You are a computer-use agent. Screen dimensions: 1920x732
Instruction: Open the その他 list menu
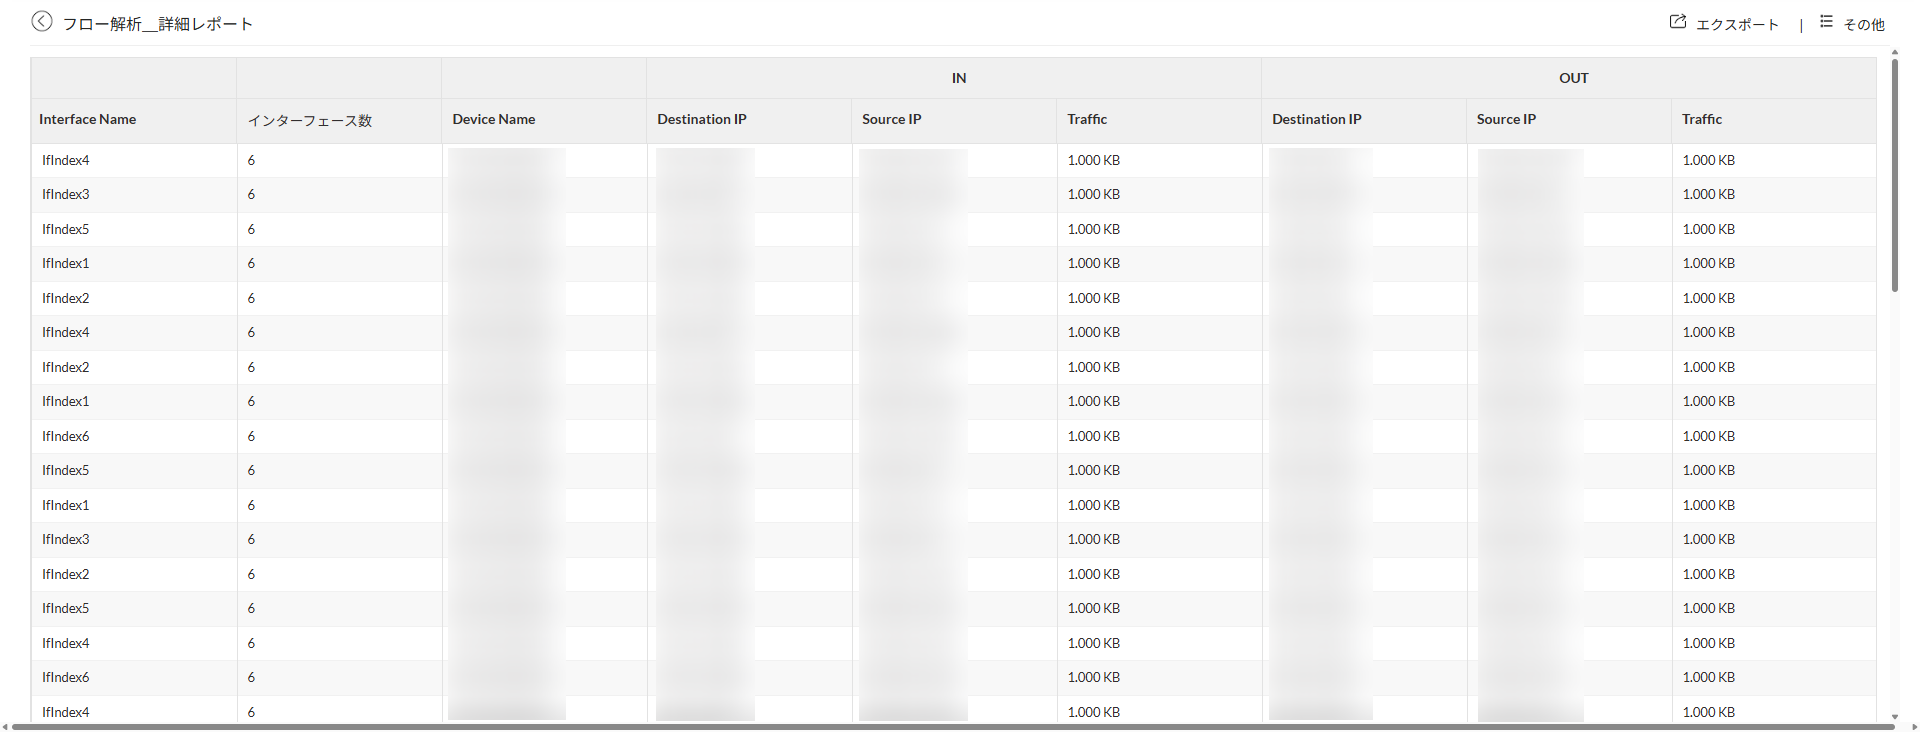tap(1853, 23)
